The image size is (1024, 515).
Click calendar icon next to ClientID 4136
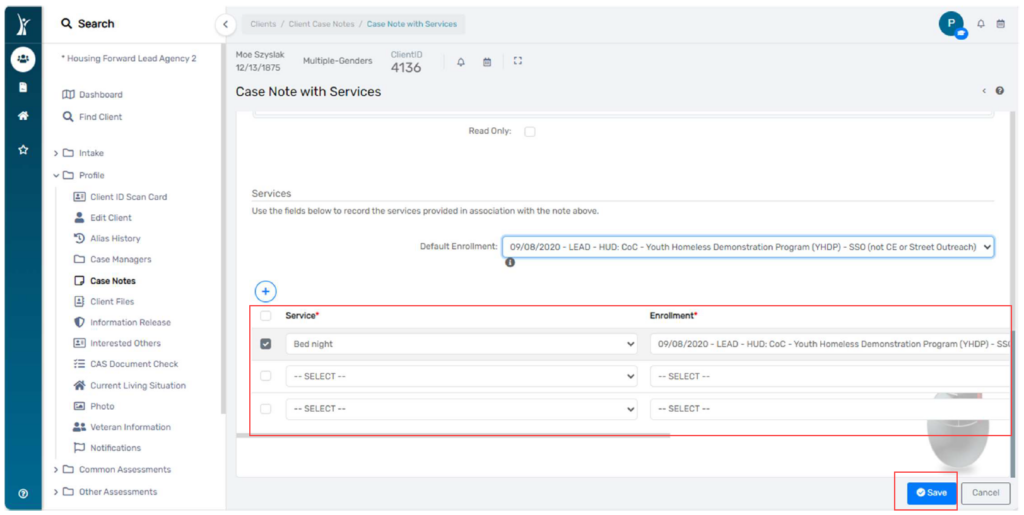(x=487, y=62)
